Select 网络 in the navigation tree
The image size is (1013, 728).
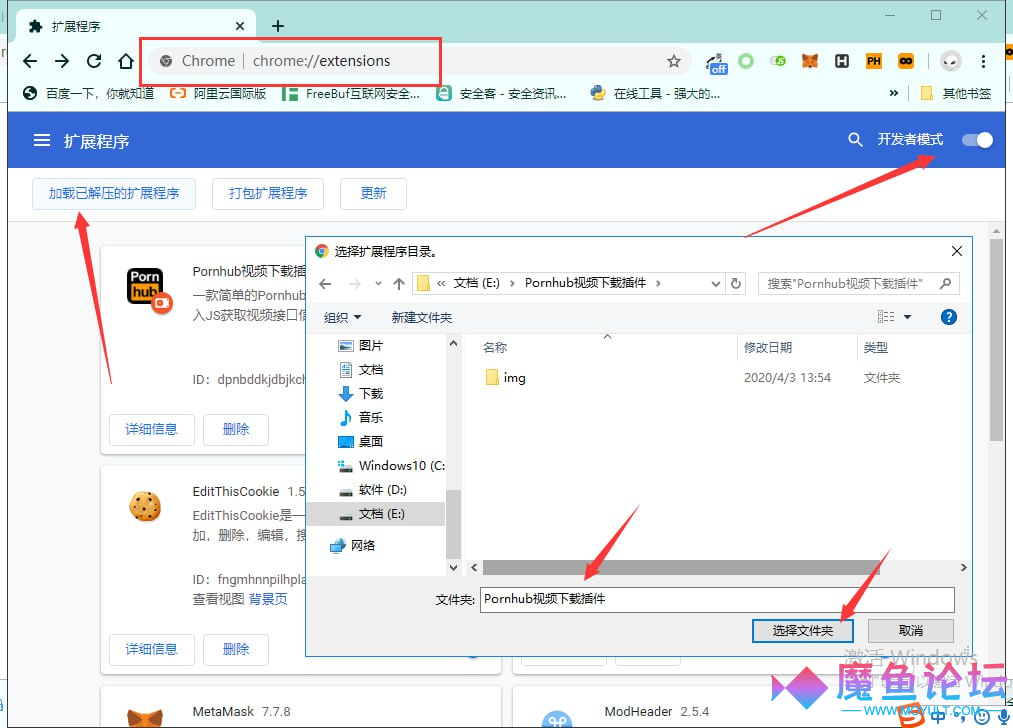tap(353, 546)
